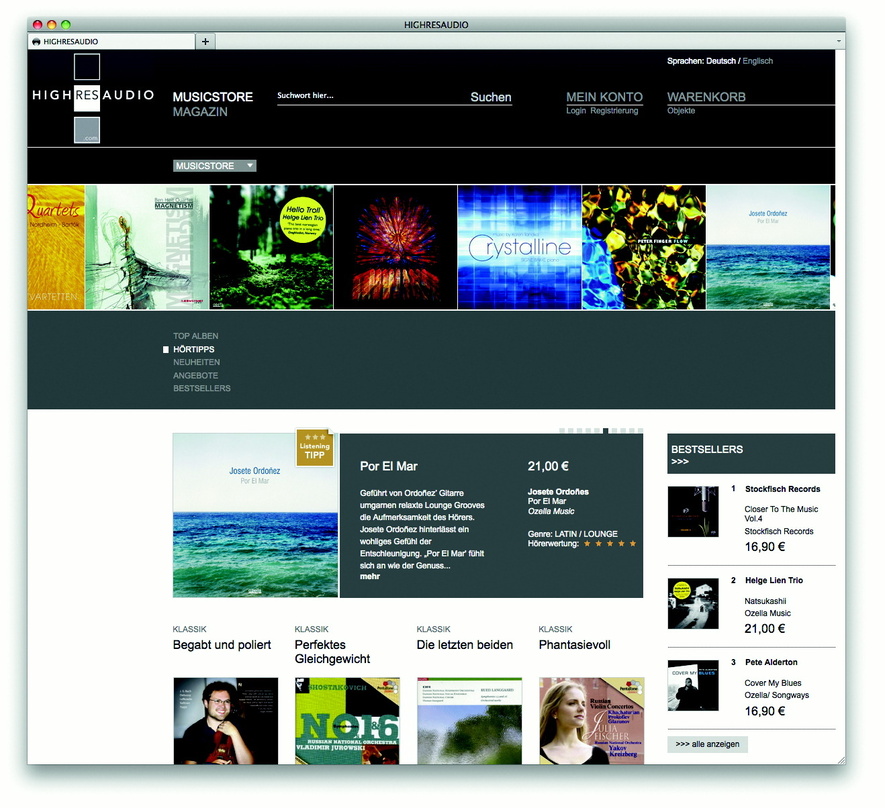Viewport: 885px width, 808px height.
Task: Switch language to Deutsch
Action: coord(721,61)
